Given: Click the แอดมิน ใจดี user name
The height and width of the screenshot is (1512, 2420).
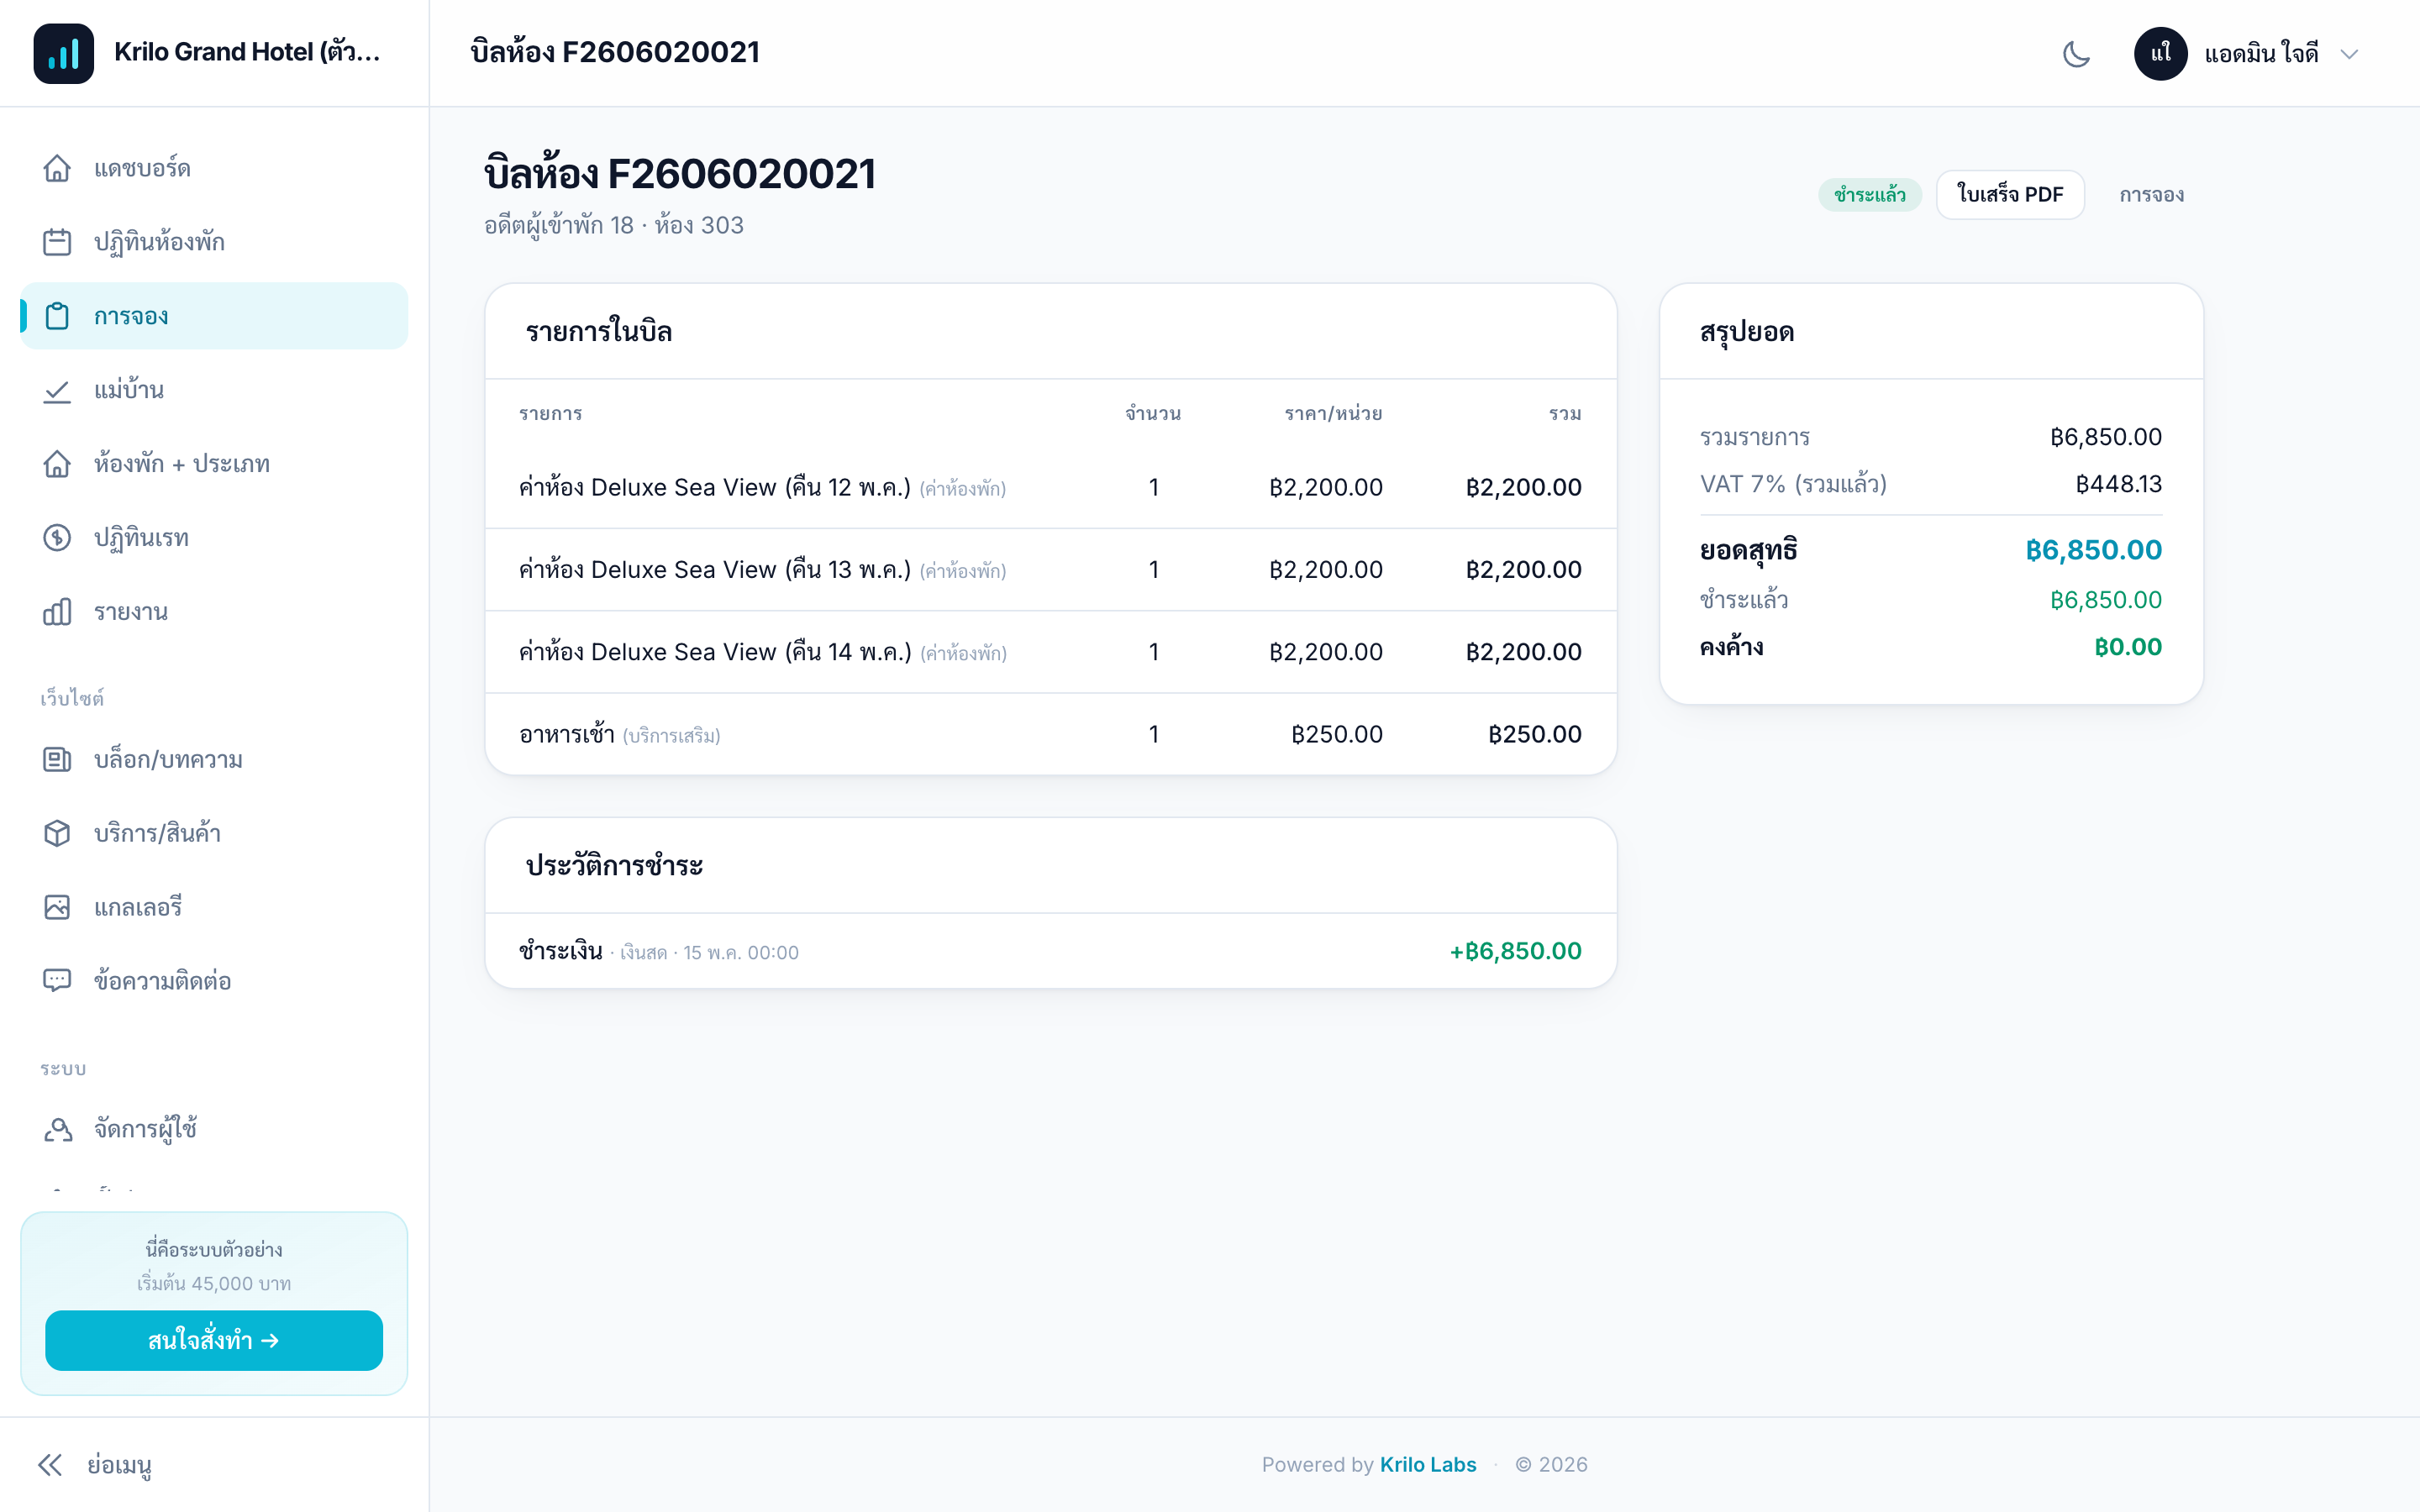Looking at the screenshot, I should point(2261,54).
